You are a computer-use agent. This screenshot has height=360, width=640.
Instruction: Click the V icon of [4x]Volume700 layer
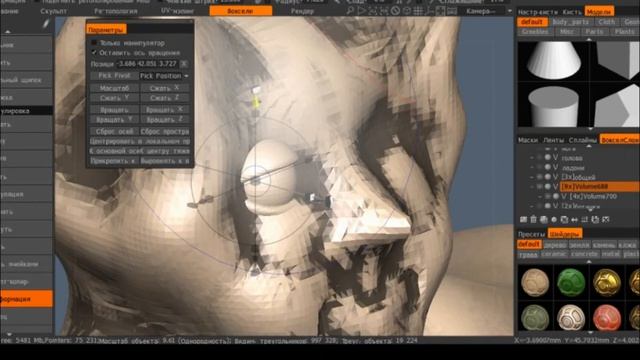click(x=564, y=197)
